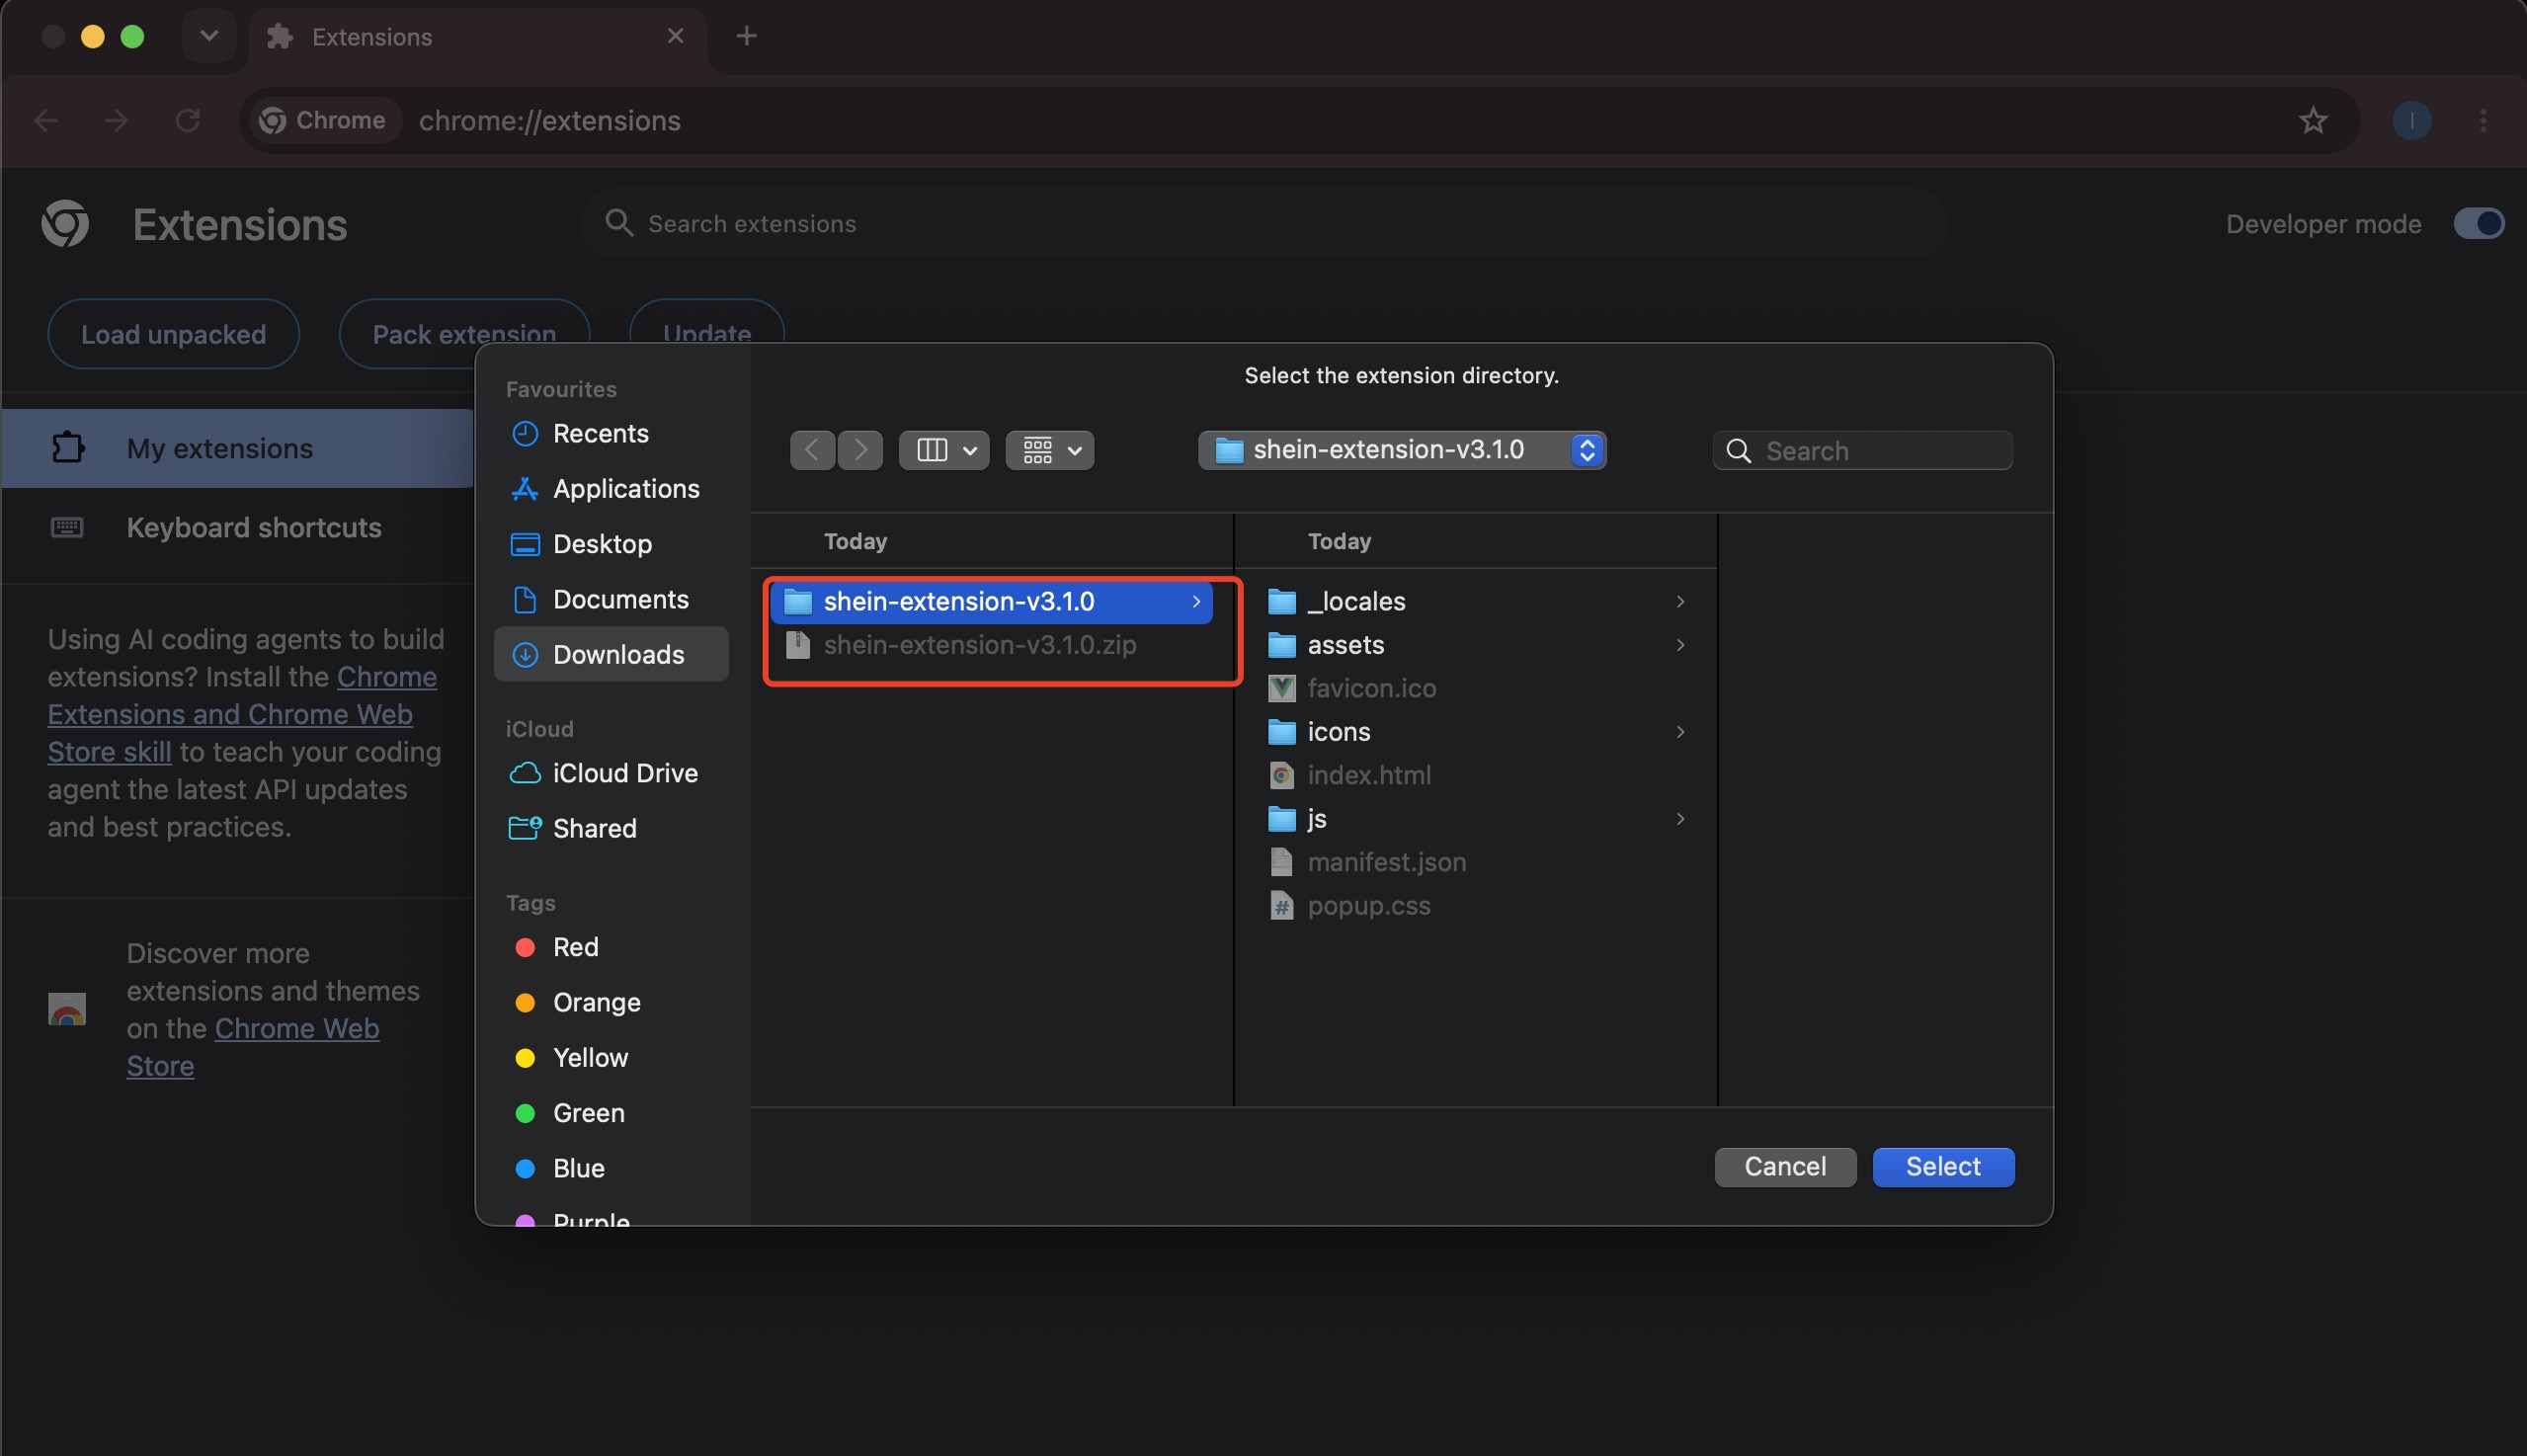2527x1456 pixels.
Task: Select the js folder
Action: point(1478,818)
